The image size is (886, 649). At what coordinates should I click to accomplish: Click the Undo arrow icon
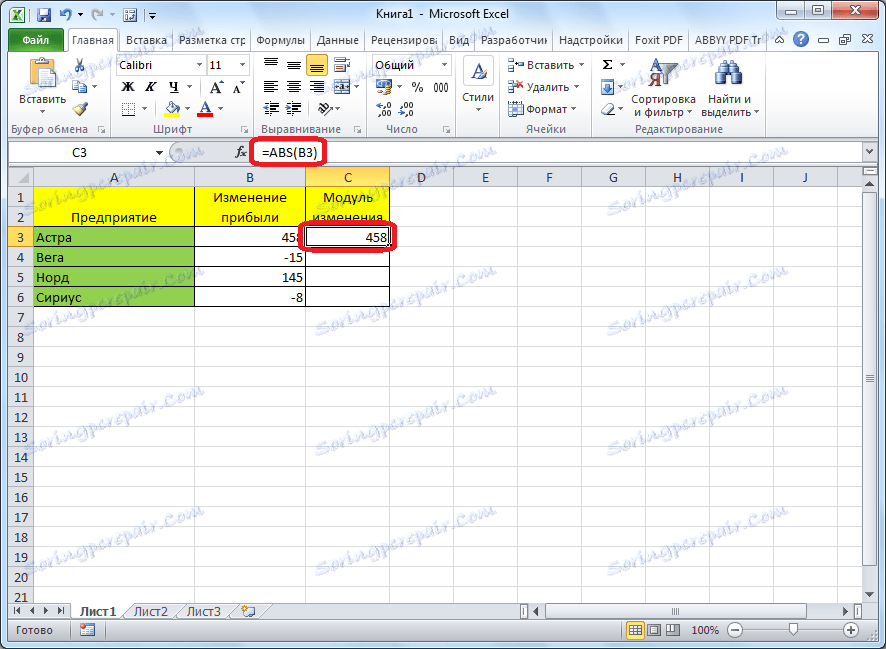(66, 15)
